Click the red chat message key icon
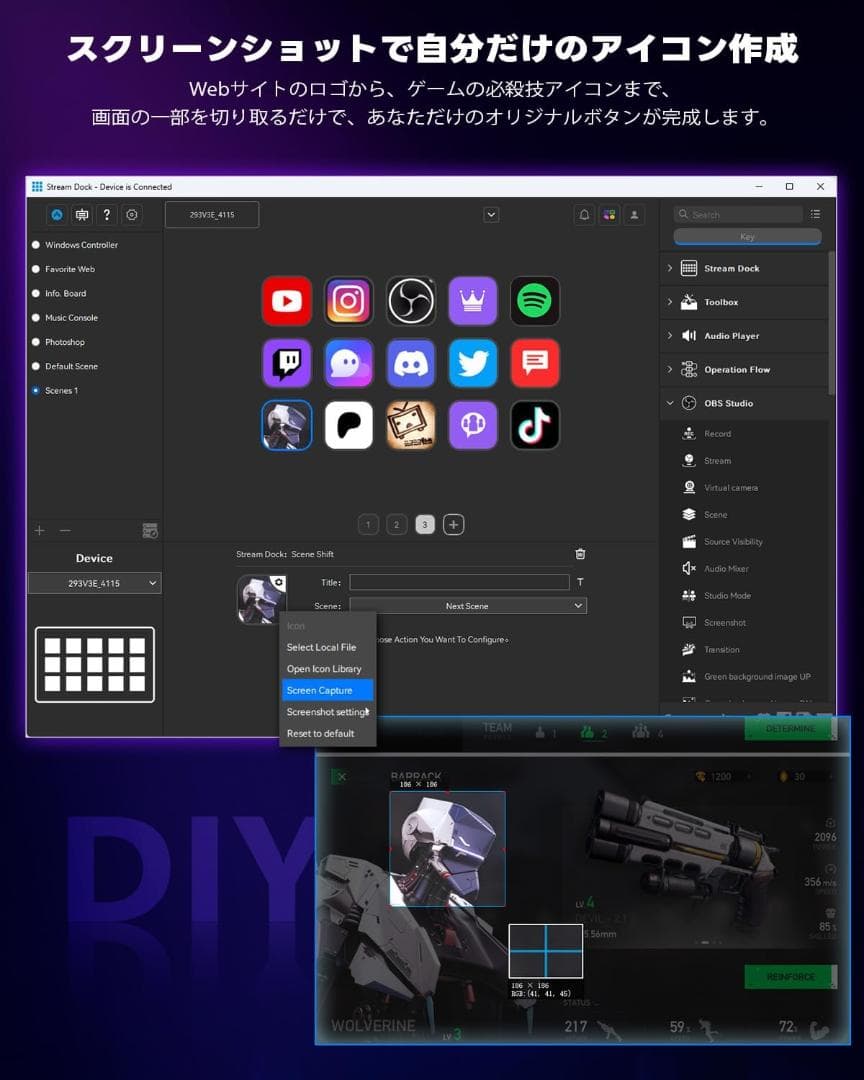This screenshot has width=864, height=1080. (535, 363)
